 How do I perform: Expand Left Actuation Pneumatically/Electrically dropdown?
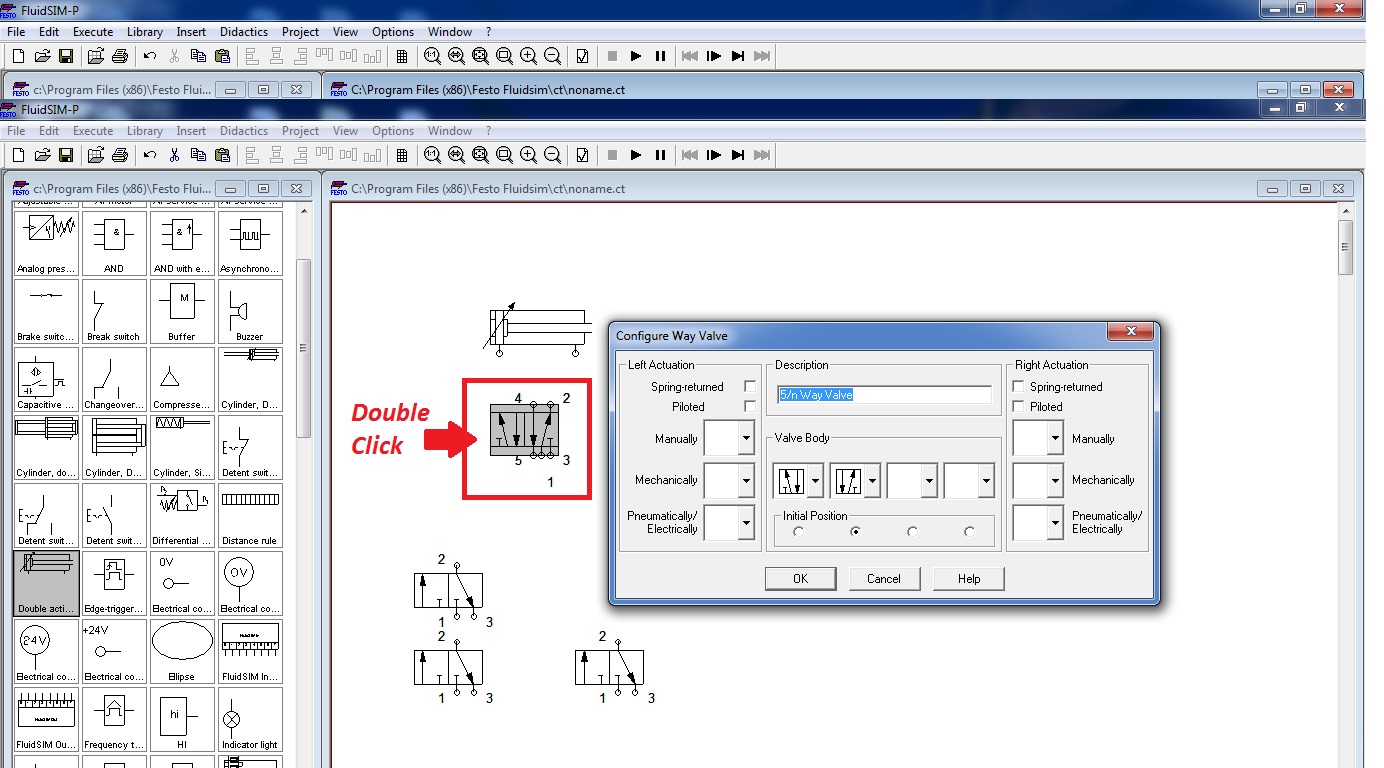(745, 522)
